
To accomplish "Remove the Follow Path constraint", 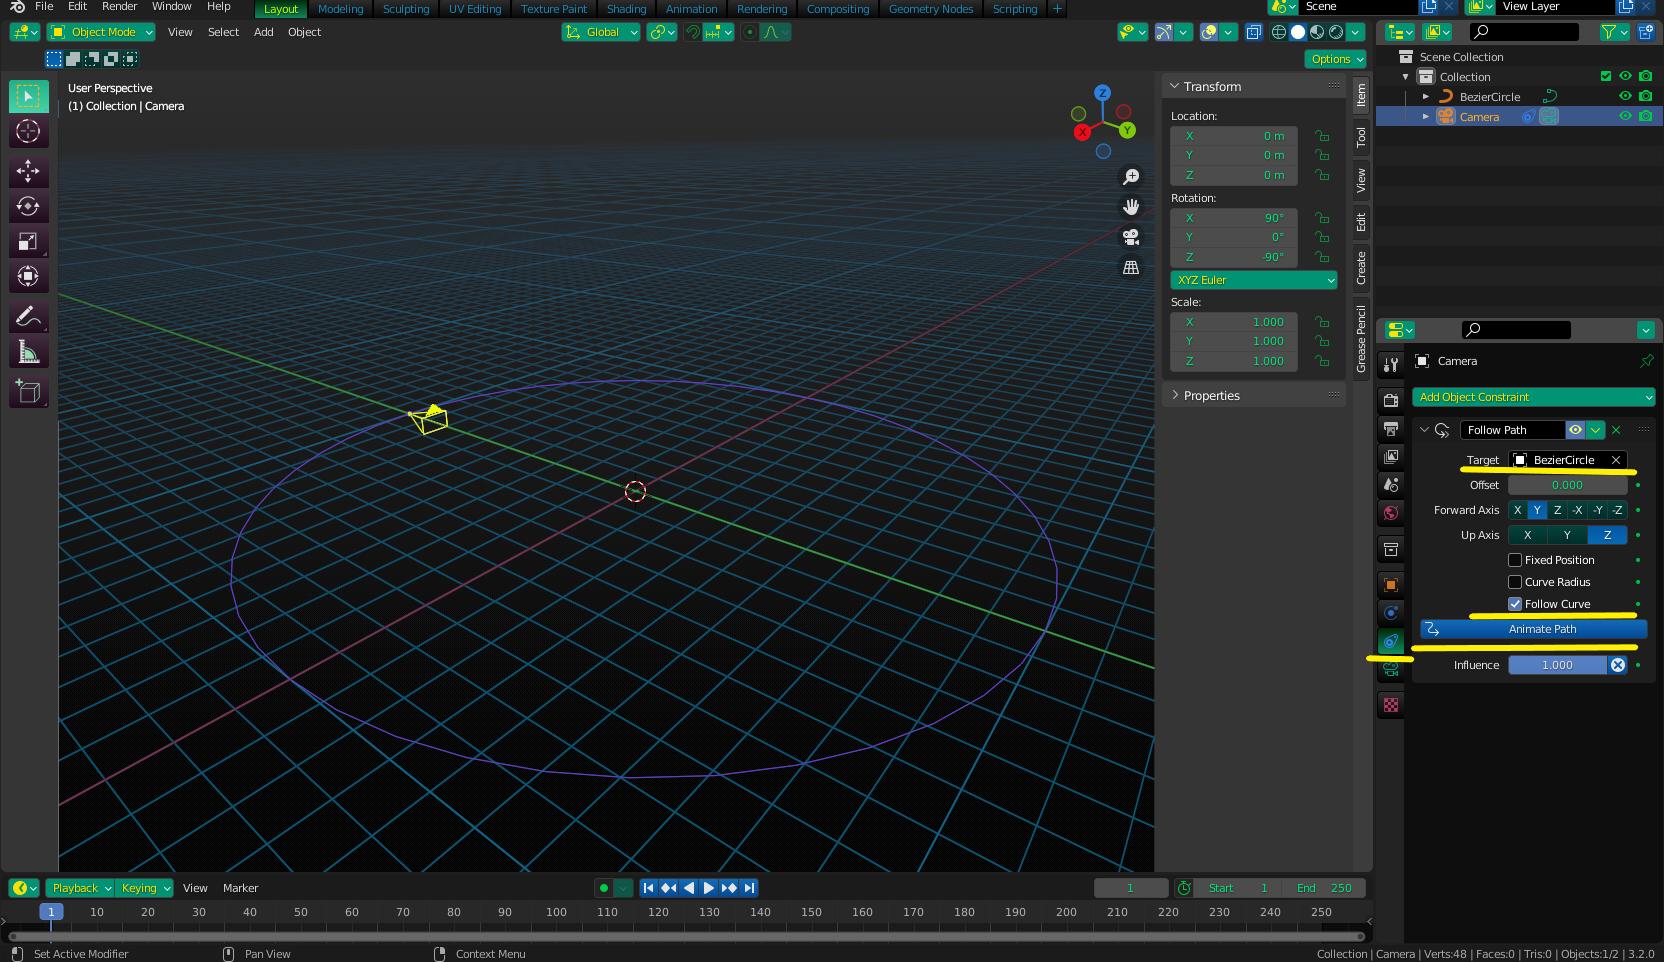I will click(1616, 430).
